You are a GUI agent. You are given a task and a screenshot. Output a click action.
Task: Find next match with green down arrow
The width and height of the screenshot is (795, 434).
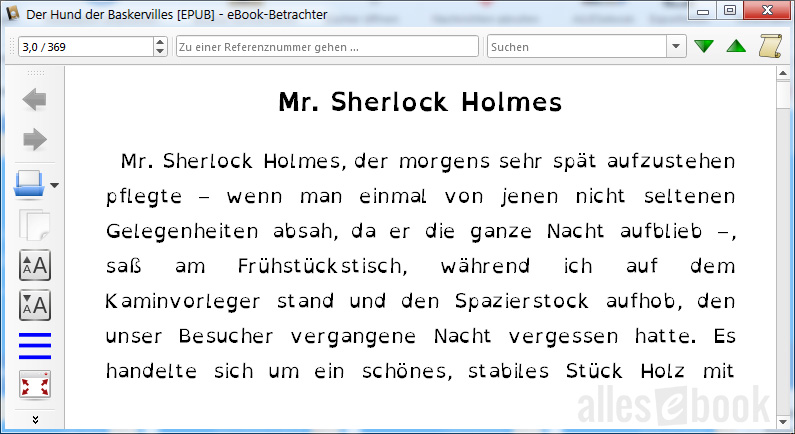coord(704,46)
